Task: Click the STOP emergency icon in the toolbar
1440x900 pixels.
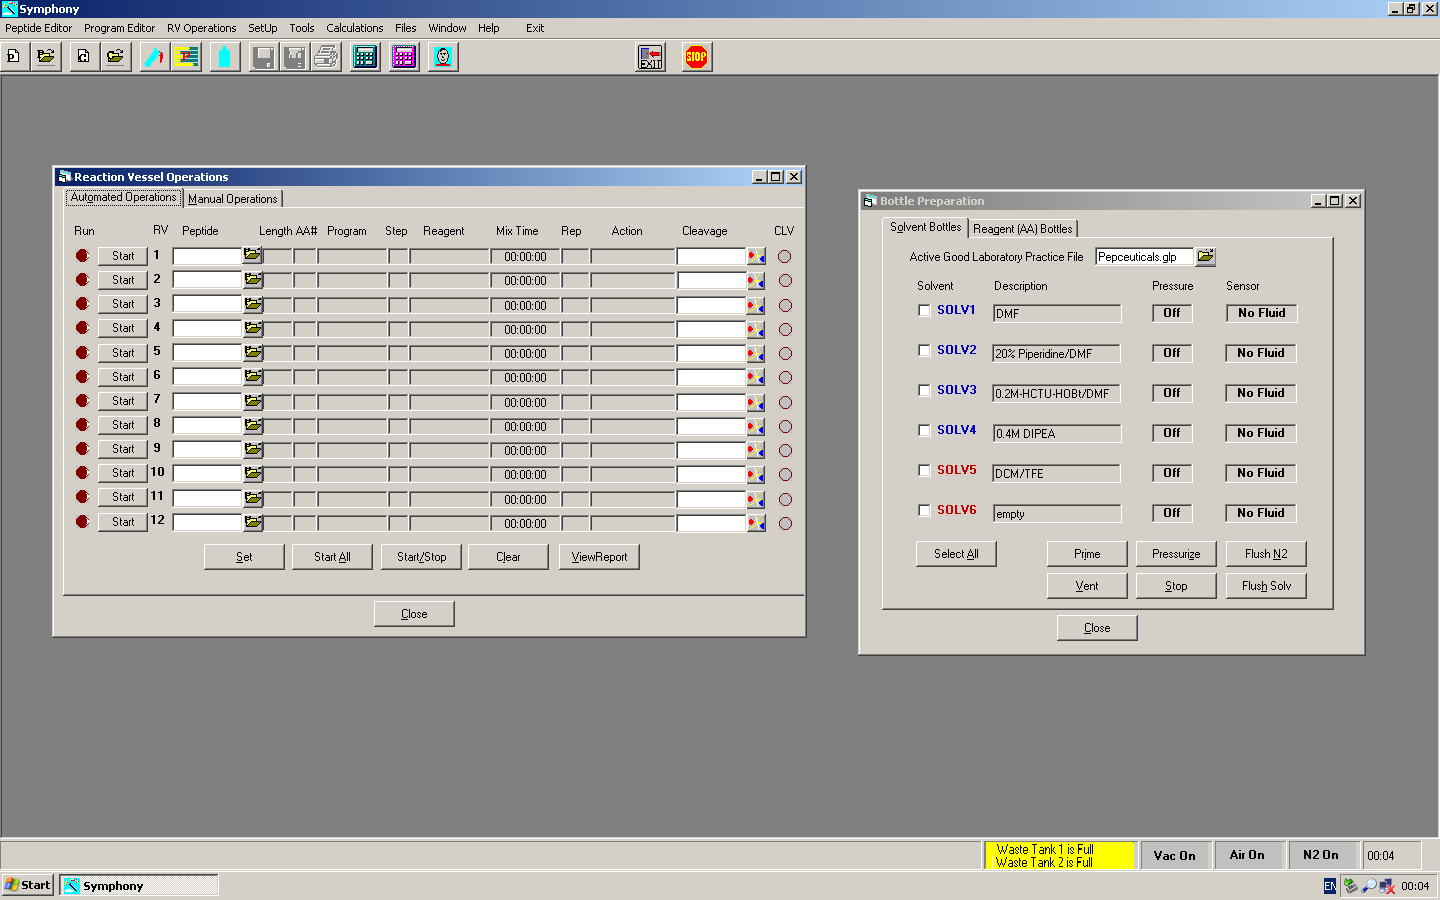Action: (x=696, y=57)
